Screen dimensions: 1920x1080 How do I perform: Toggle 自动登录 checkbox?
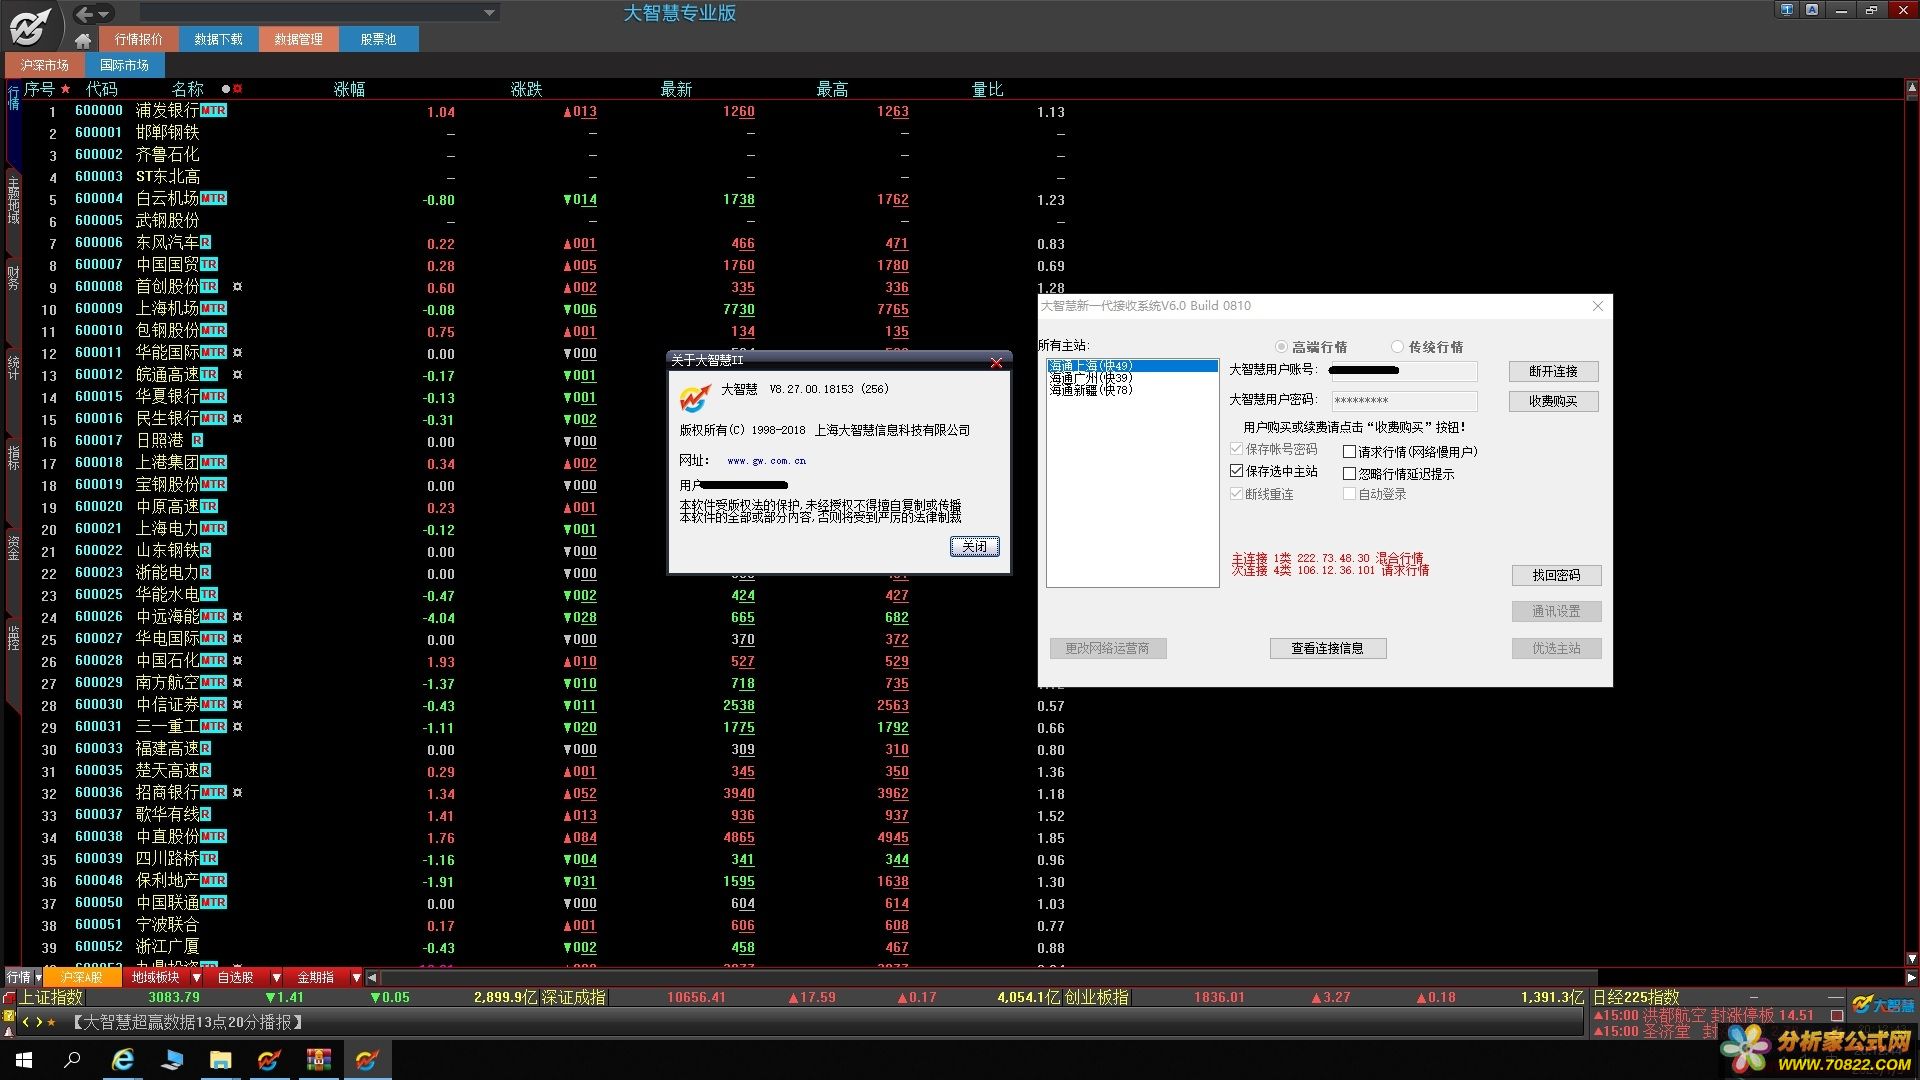coord(1349,494)
